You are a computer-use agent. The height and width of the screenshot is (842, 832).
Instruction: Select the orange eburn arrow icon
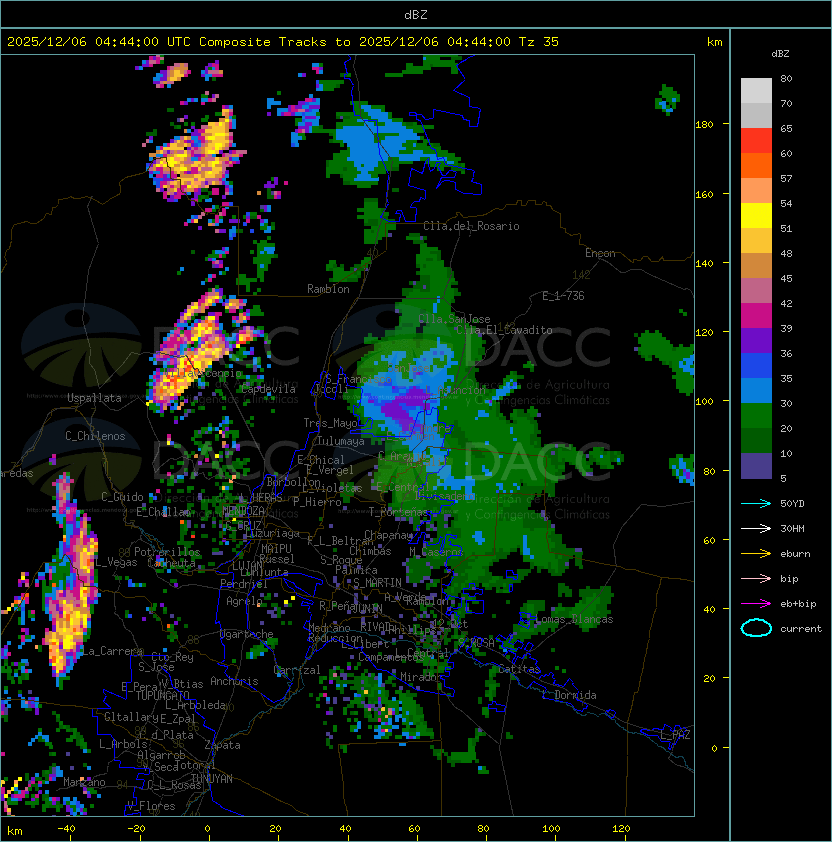[756, 553]
